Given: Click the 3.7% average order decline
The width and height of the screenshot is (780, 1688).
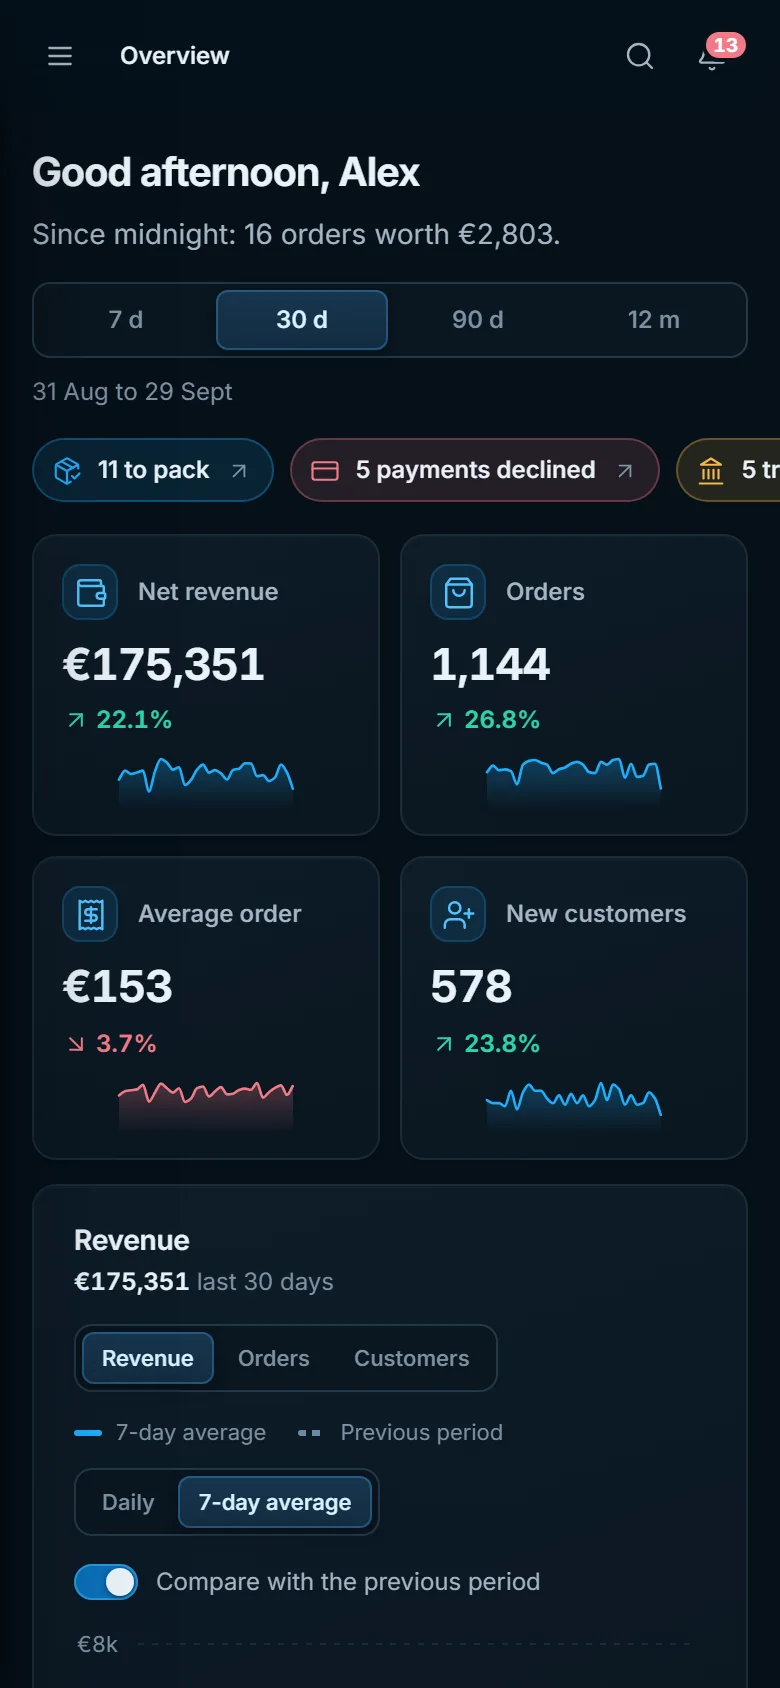Looking at the screenshot, I should (112, 1044).
